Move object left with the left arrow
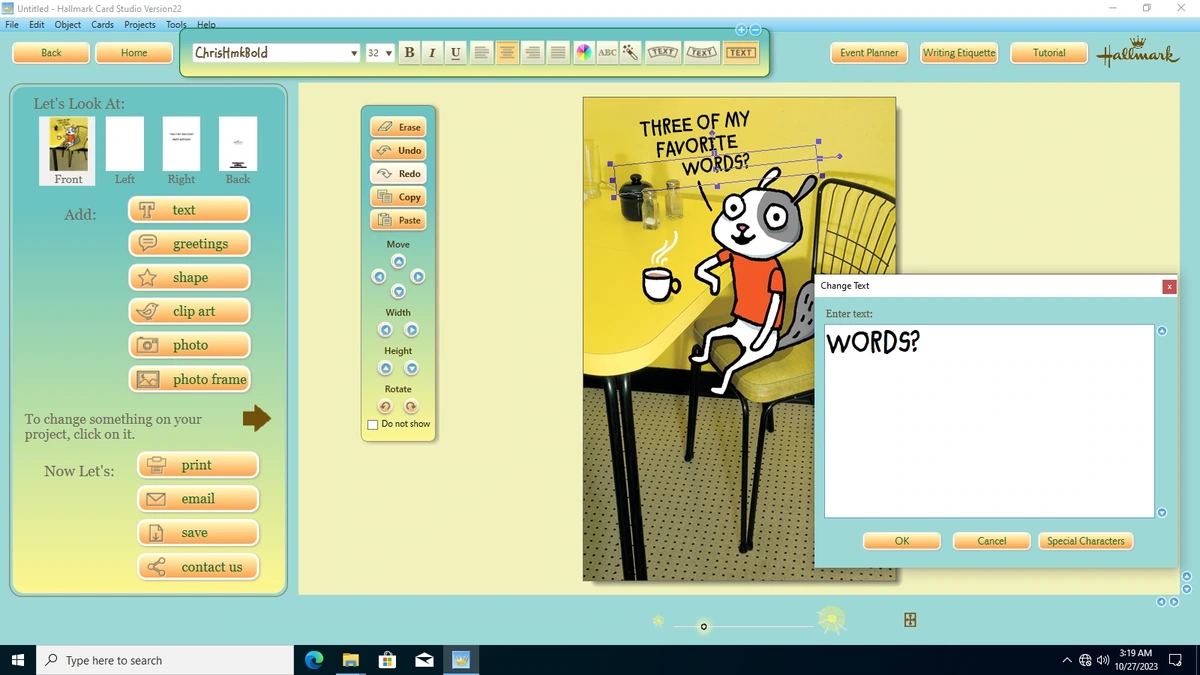 378,276
